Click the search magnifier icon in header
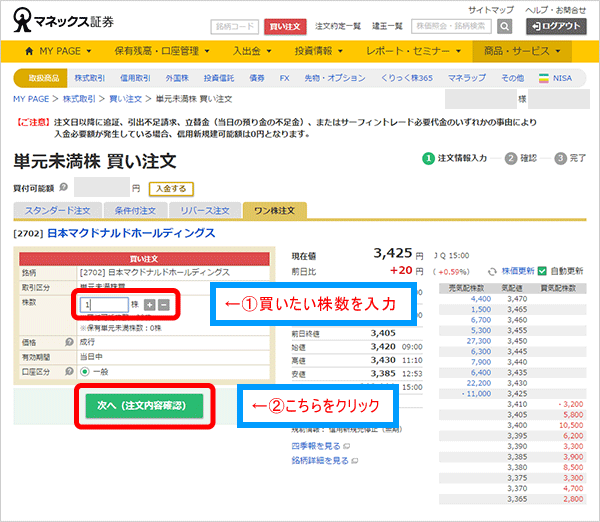 click(505, 26)
